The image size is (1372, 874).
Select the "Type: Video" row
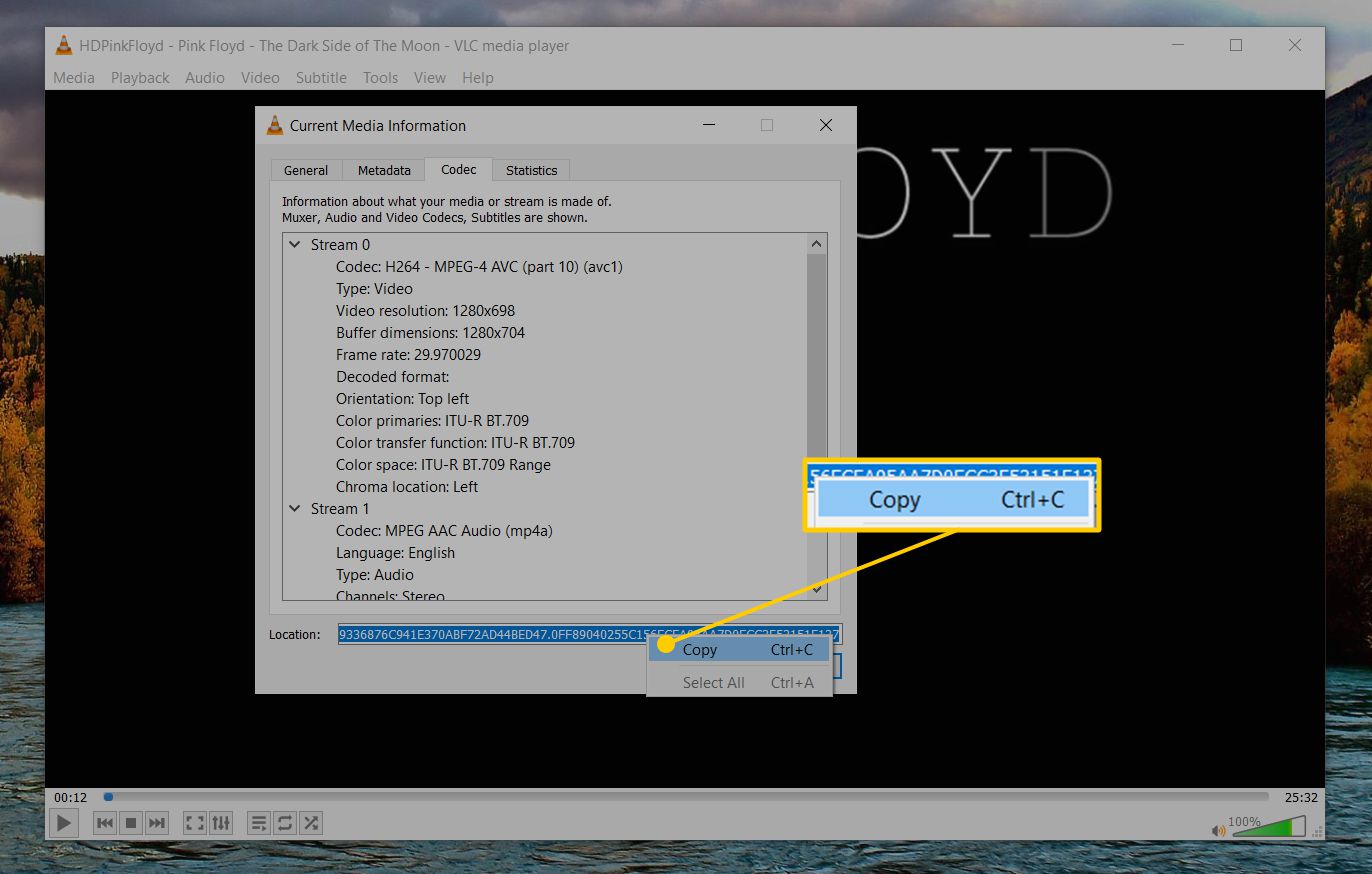(374, 288)
